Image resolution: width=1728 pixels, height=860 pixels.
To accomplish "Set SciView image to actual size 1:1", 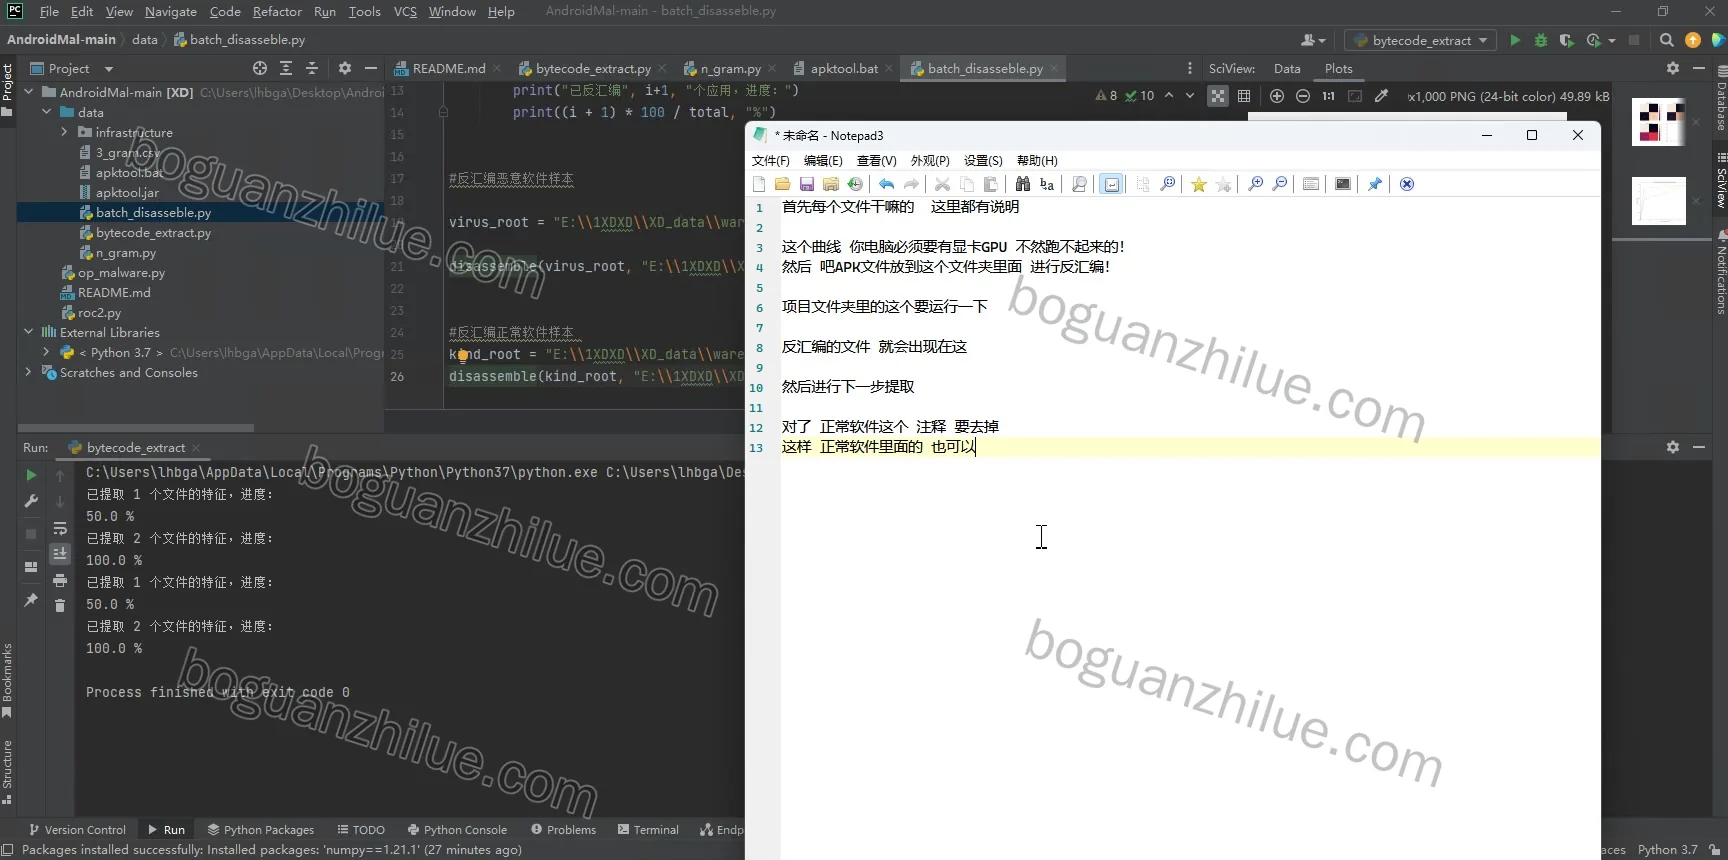I will (1328, 96).
